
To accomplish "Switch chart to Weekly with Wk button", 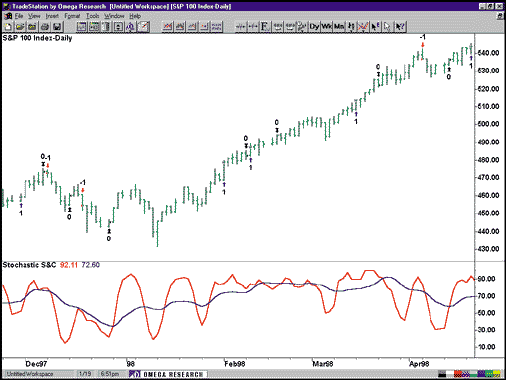I will [326, 27].
